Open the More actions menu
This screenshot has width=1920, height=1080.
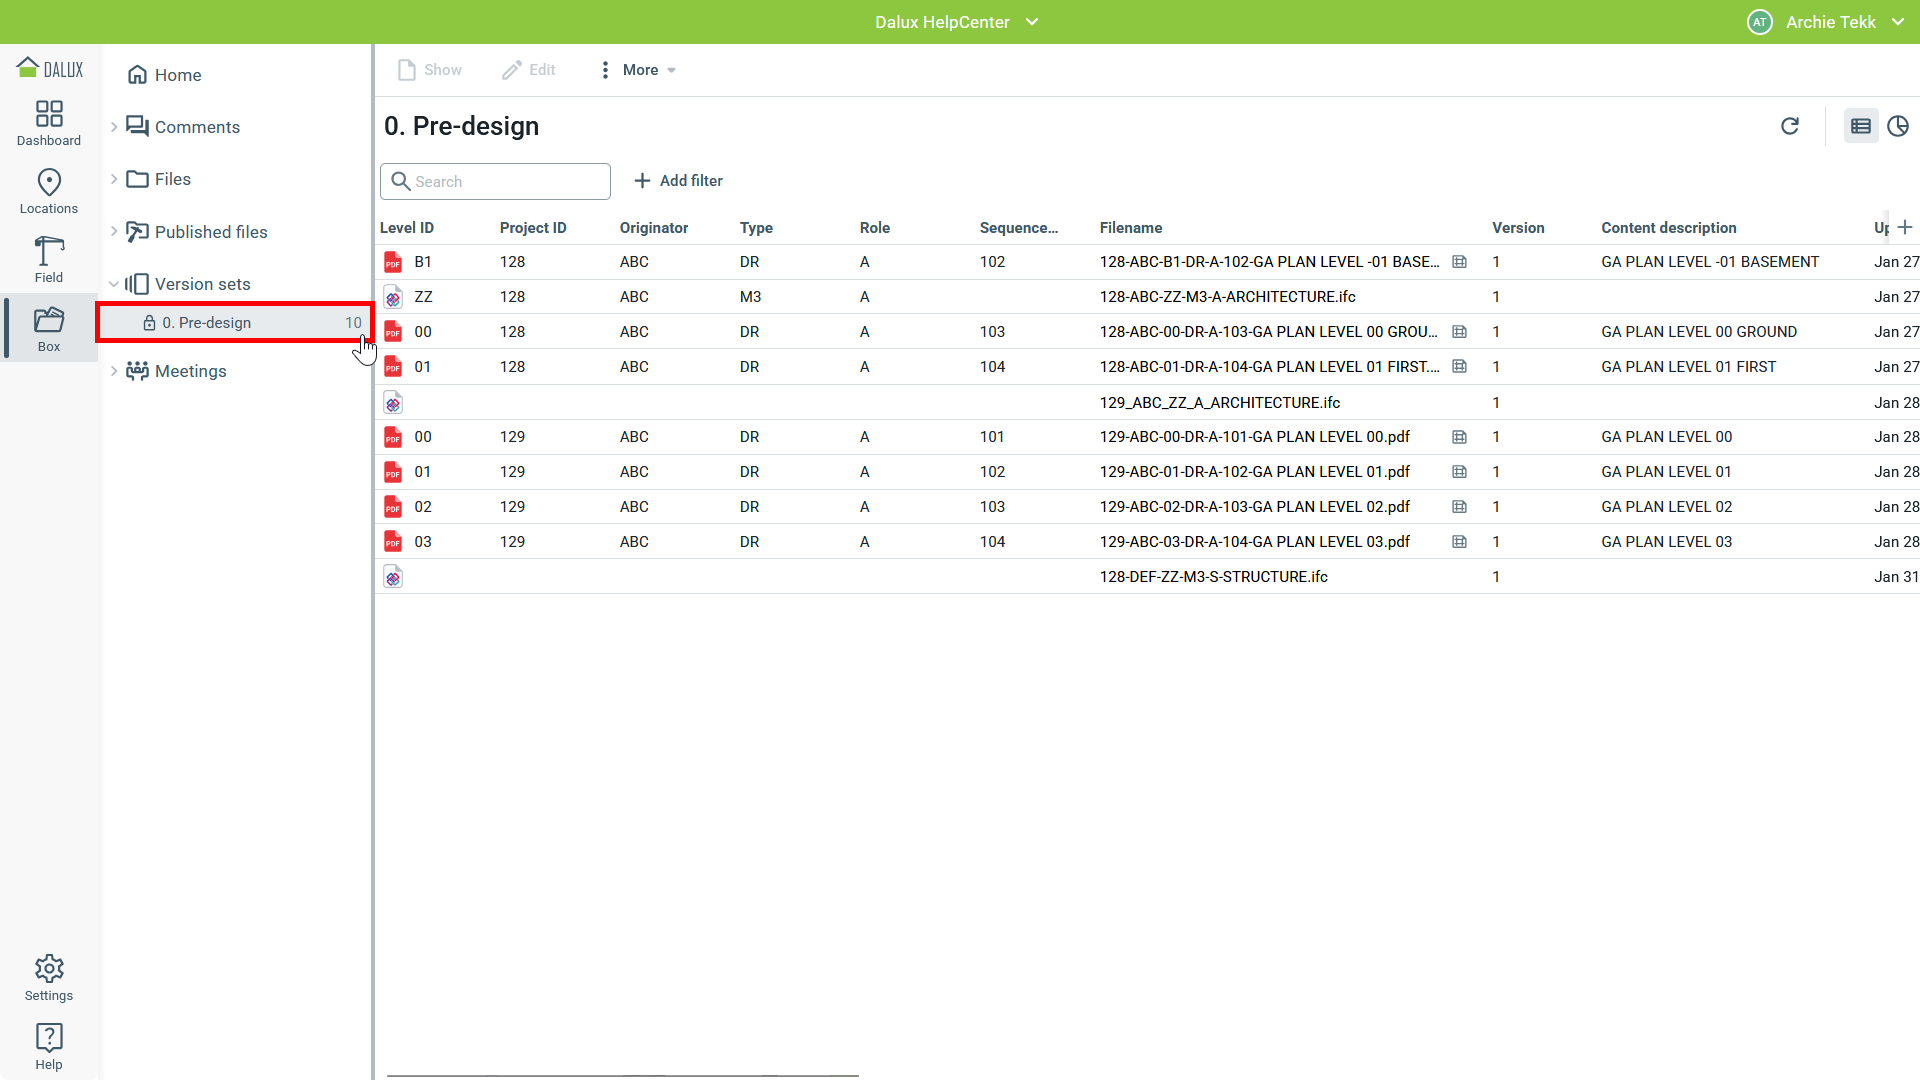[639, 70]
